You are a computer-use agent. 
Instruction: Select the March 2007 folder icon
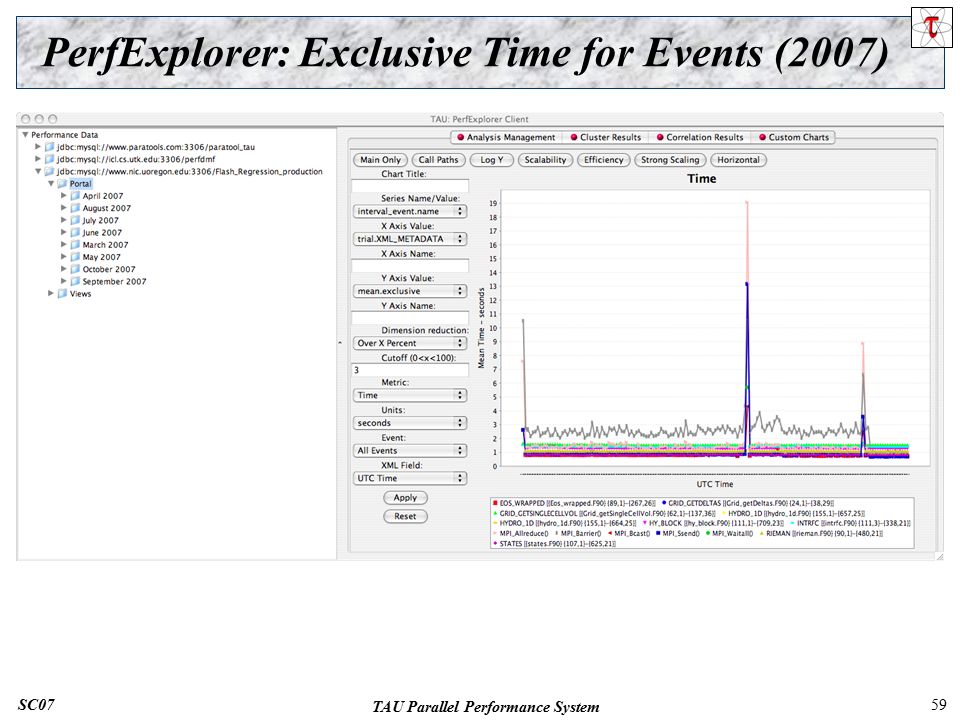coord(75,245)
